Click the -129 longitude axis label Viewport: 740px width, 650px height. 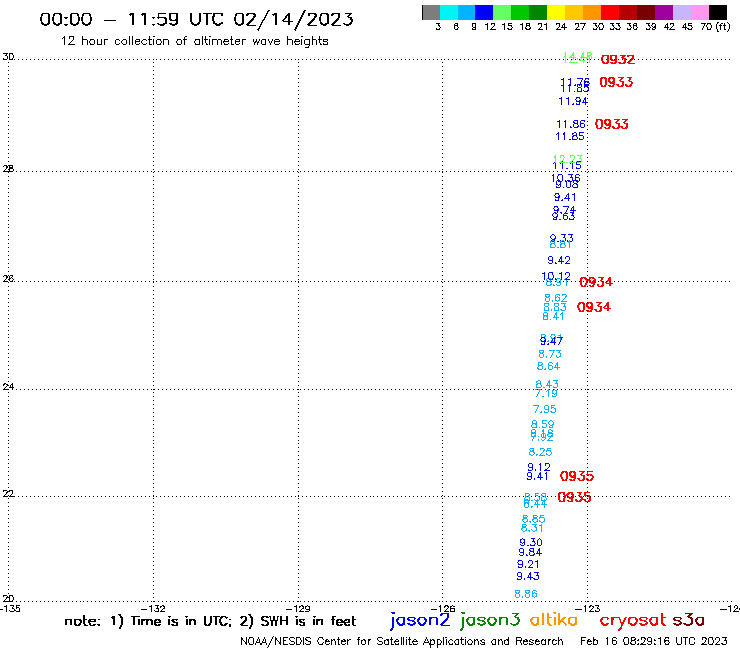pos(298,609)
